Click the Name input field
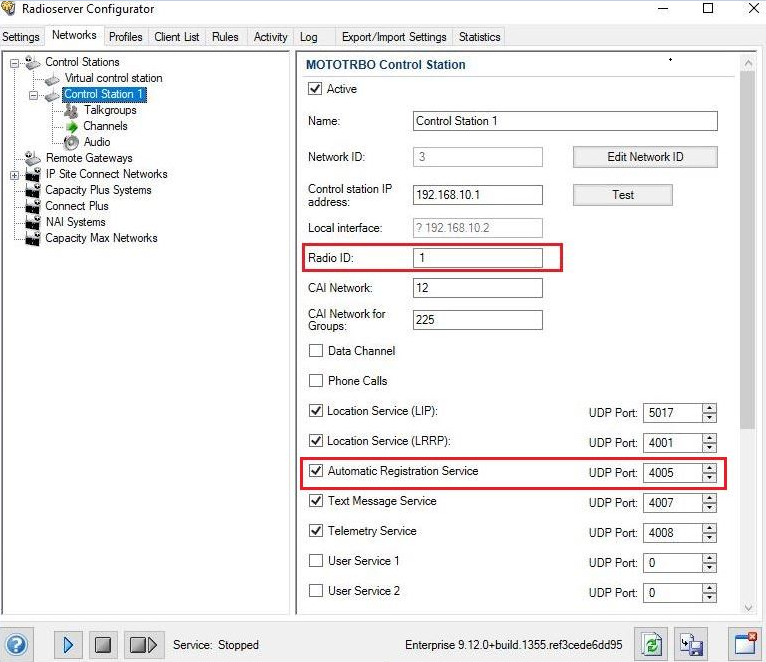 (565, 121)
